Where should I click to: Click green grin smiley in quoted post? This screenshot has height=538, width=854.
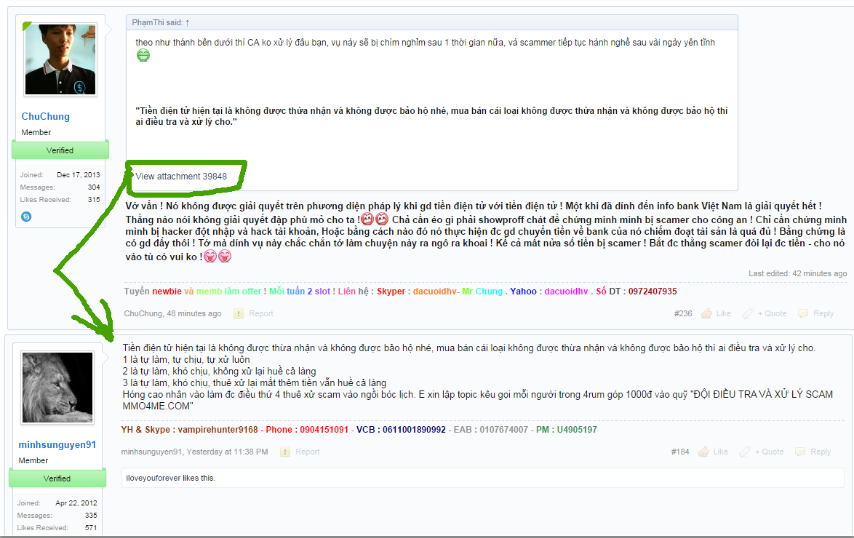coord(143,55)
